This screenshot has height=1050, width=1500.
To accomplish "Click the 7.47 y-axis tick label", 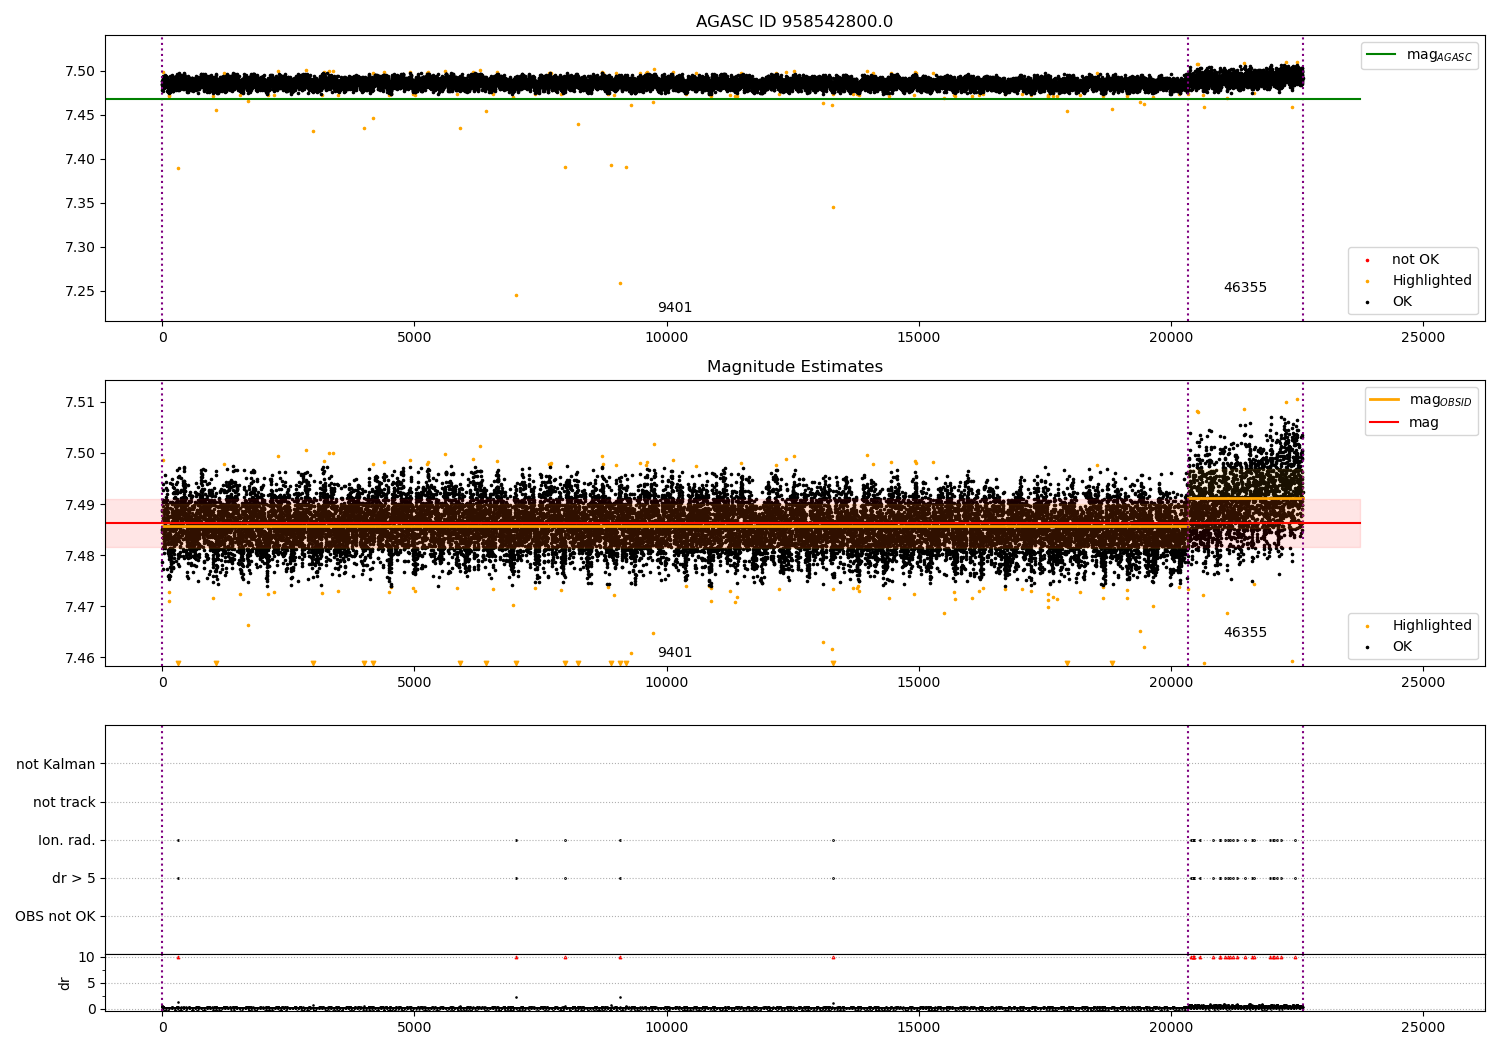I will pyautogui.click(x=80, y=607).
